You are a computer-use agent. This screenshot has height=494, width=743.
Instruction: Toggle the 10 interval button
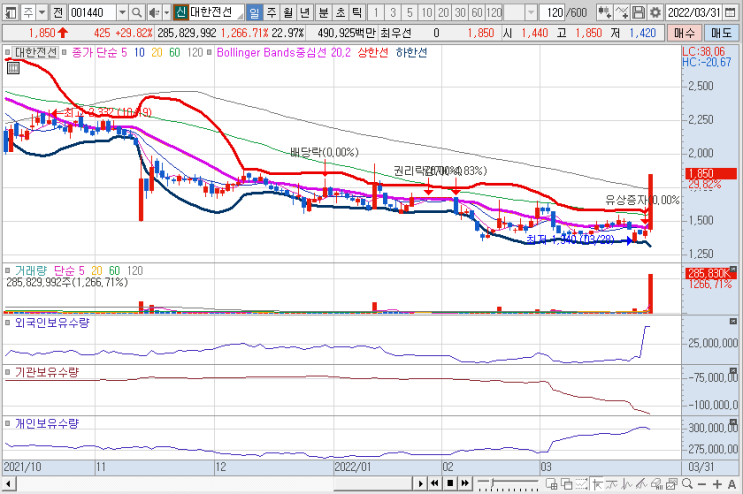427,12
